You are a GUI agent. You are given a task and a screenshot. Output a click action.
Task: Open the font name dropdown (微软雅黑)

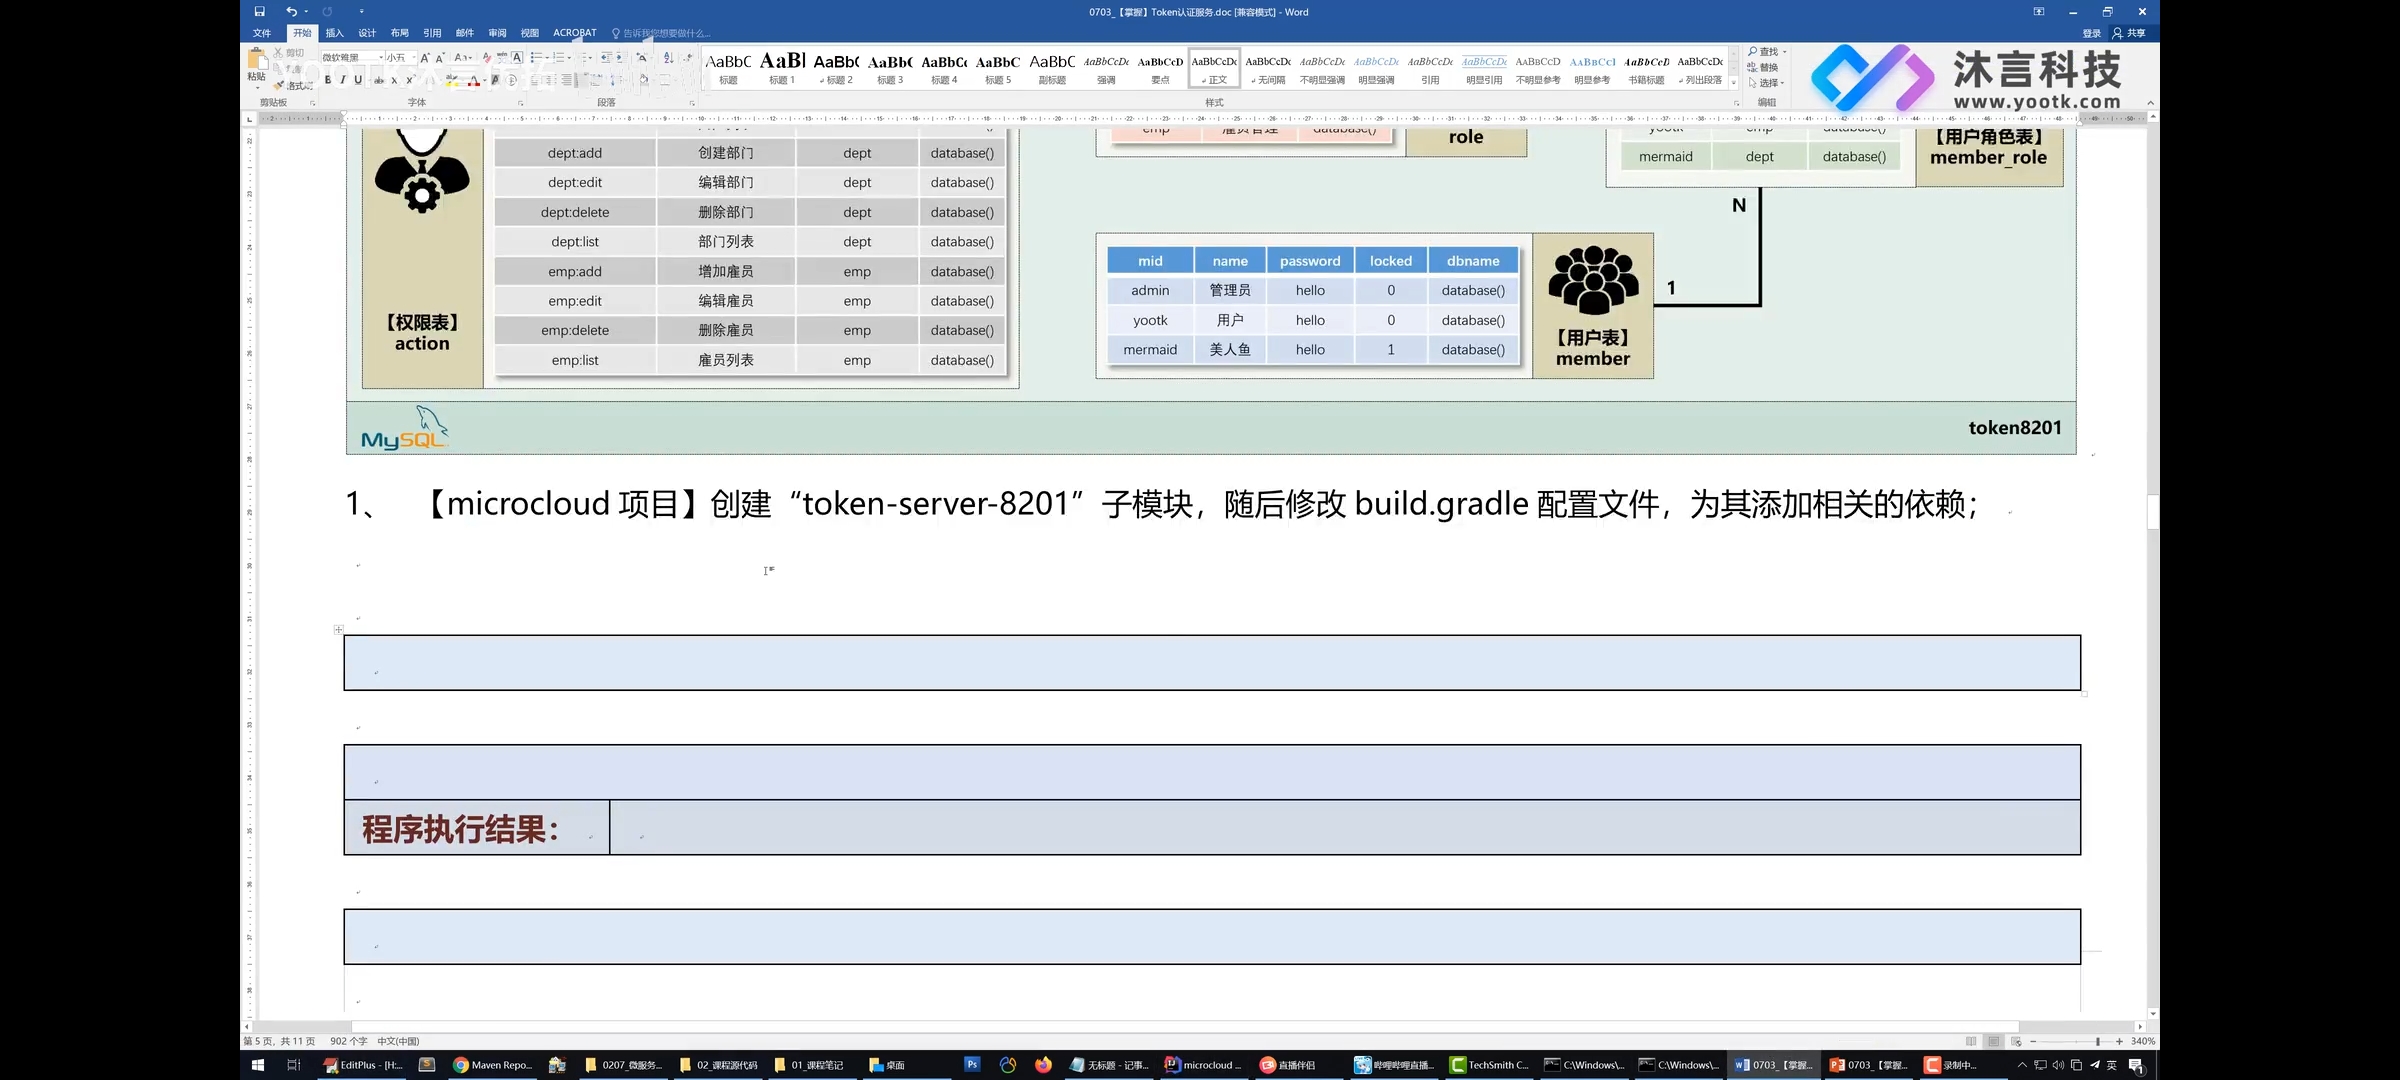[x=381, y=58]
